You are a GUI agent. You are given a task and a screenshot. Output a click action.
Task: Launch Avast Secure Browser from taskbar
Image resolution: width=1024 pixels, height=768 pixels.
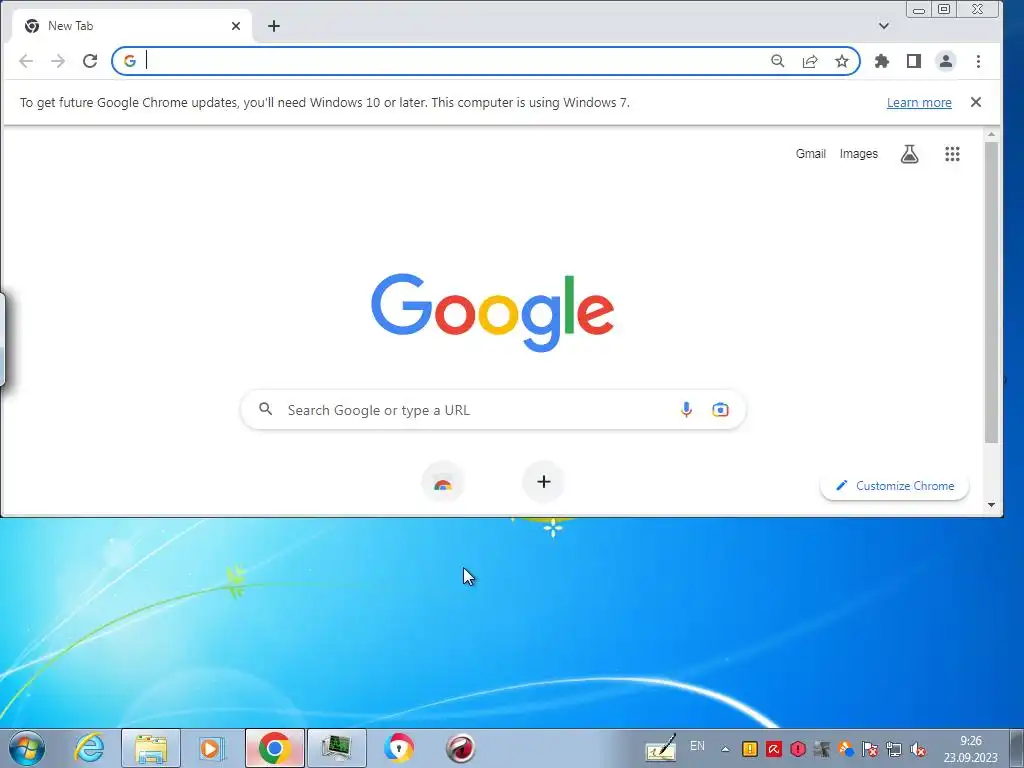click(398, 748)
